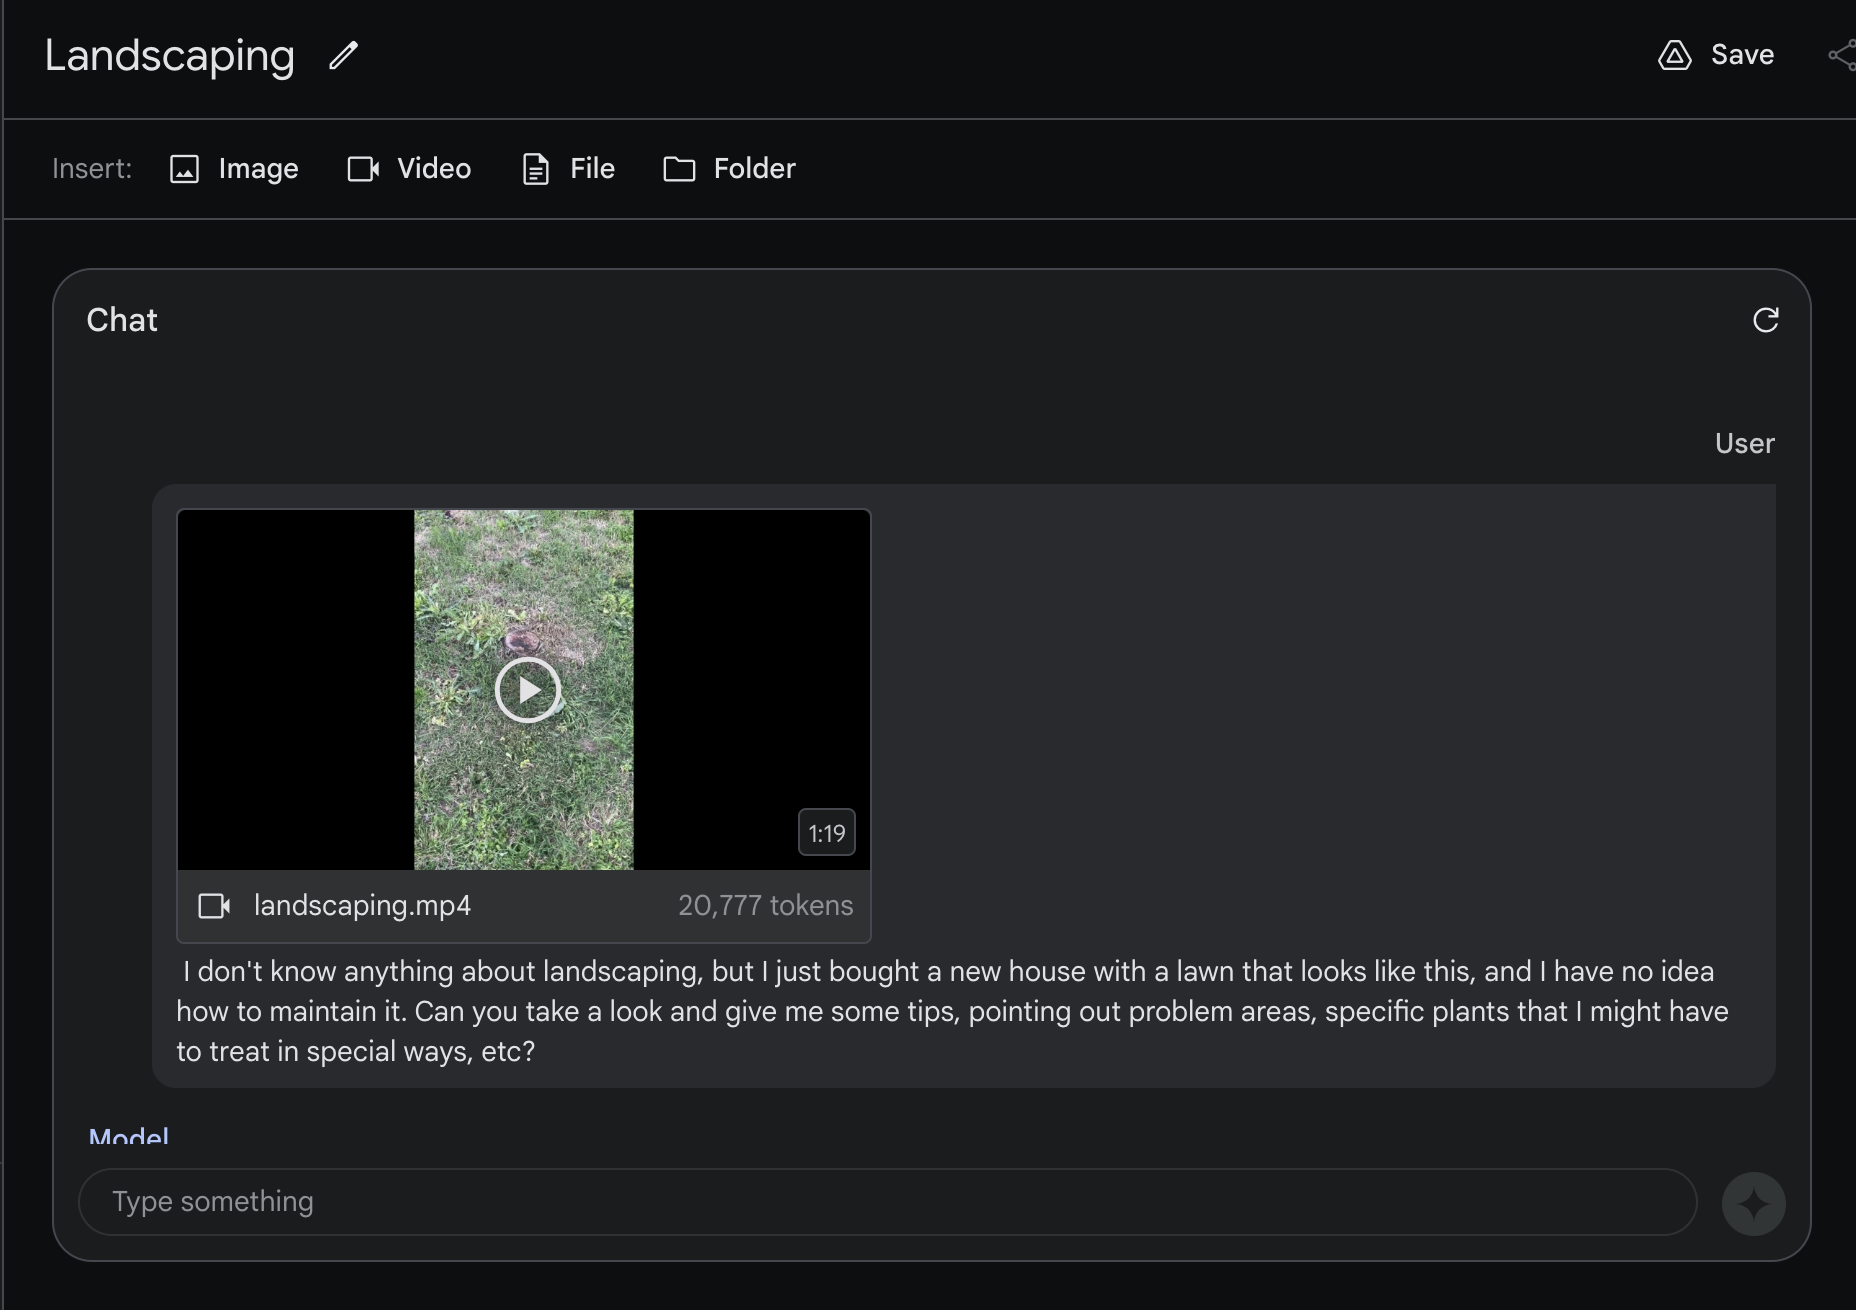Open the Insert File tool

567,168
